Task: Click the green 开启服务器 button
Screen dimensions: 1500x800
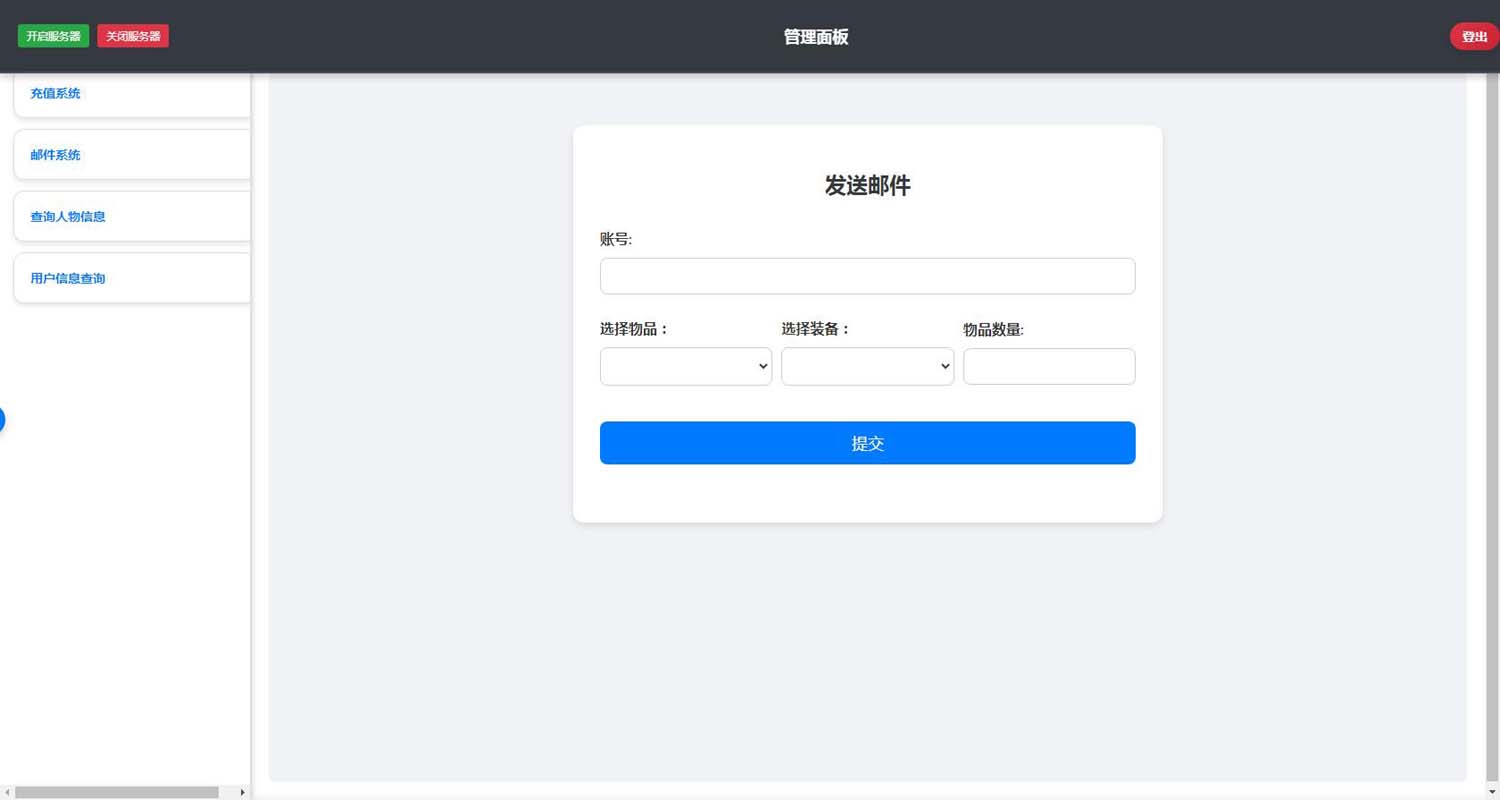Action: [x=53, y=36]
